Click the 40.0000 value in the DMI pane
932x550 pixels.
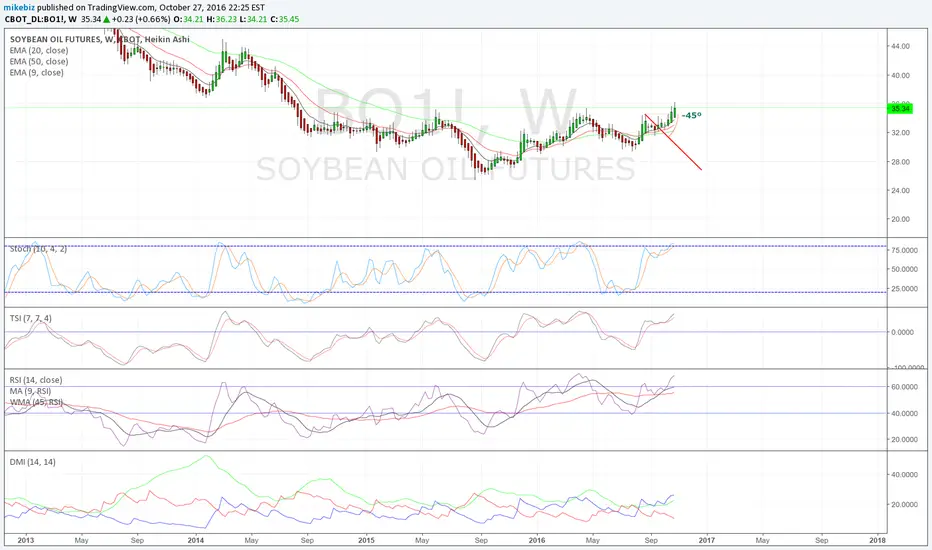click(903, 474)
